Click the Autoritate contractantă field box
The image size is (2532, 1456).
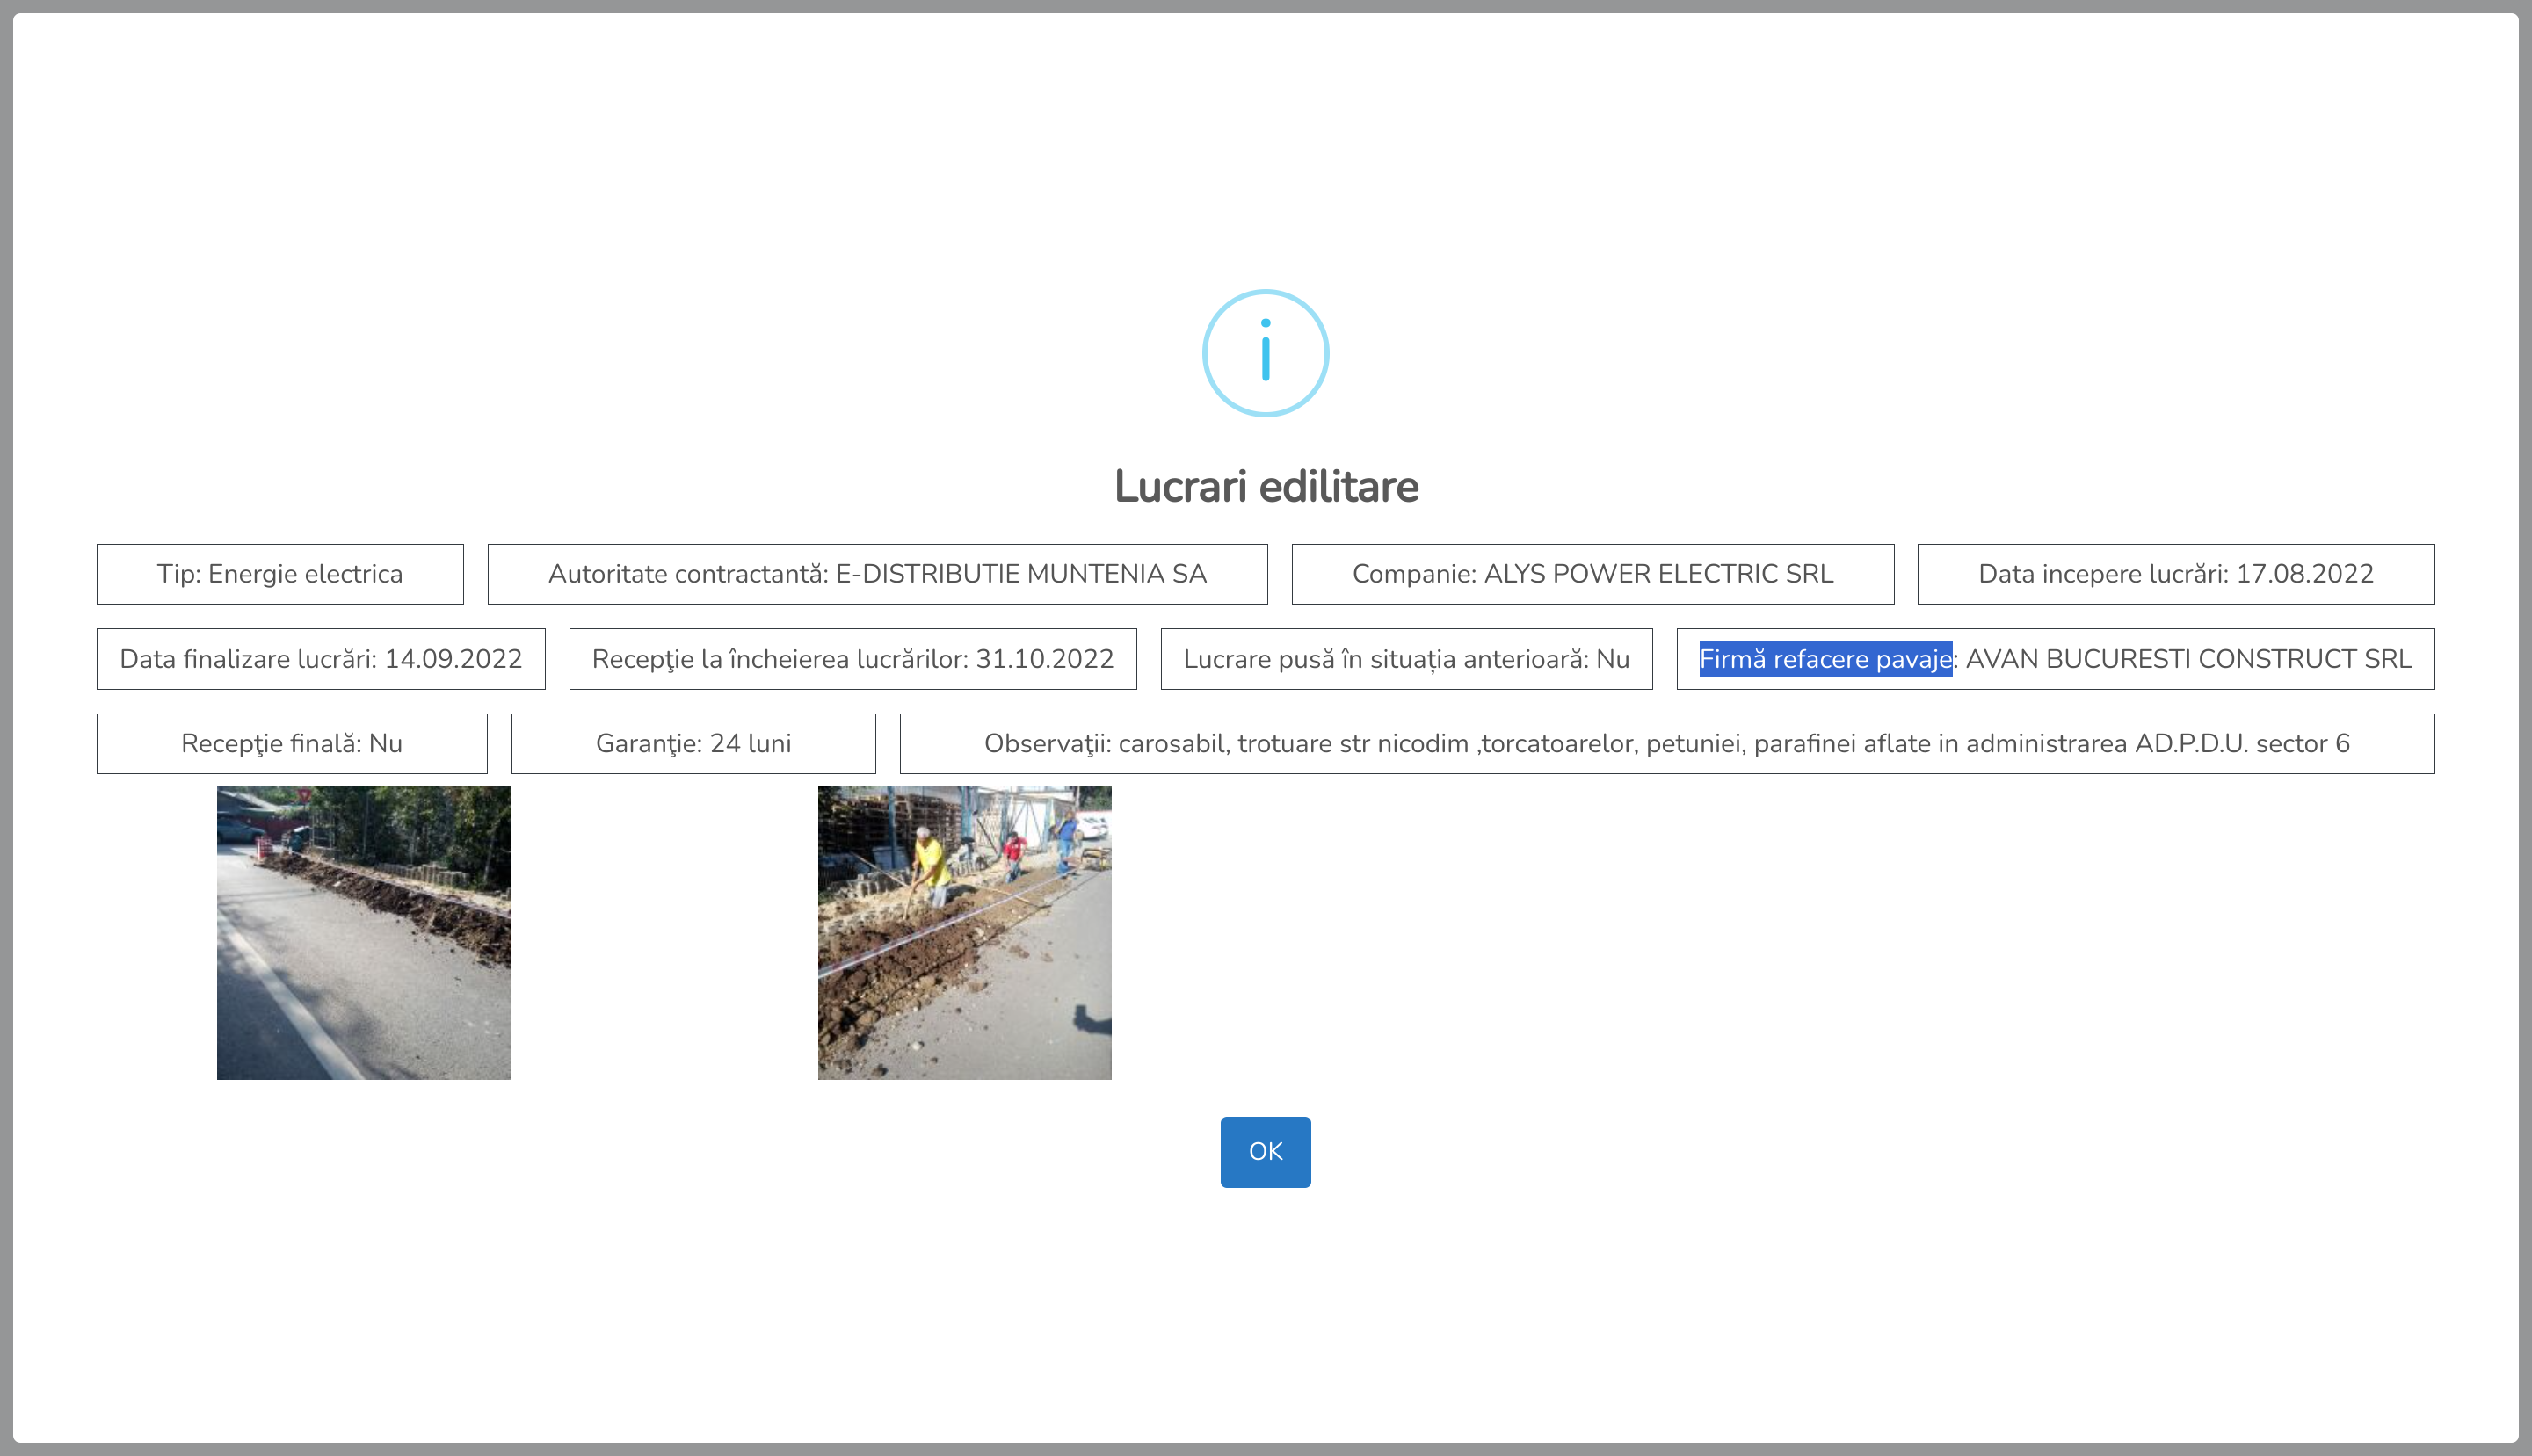tap(877, 574)
